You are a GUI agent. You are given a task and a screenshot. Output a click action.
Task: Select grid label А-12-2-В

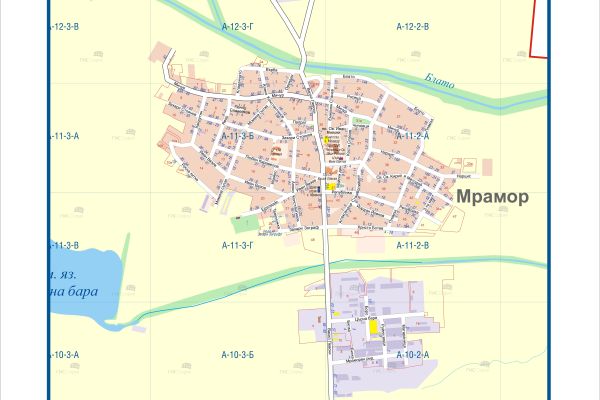[x=412, y=27]
